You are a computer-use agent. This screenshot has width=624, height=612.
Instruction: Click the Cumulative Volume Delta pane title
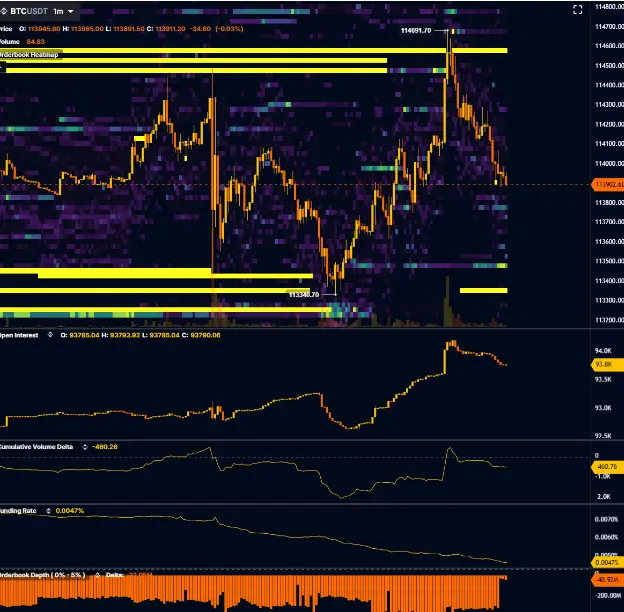[36, 447]
